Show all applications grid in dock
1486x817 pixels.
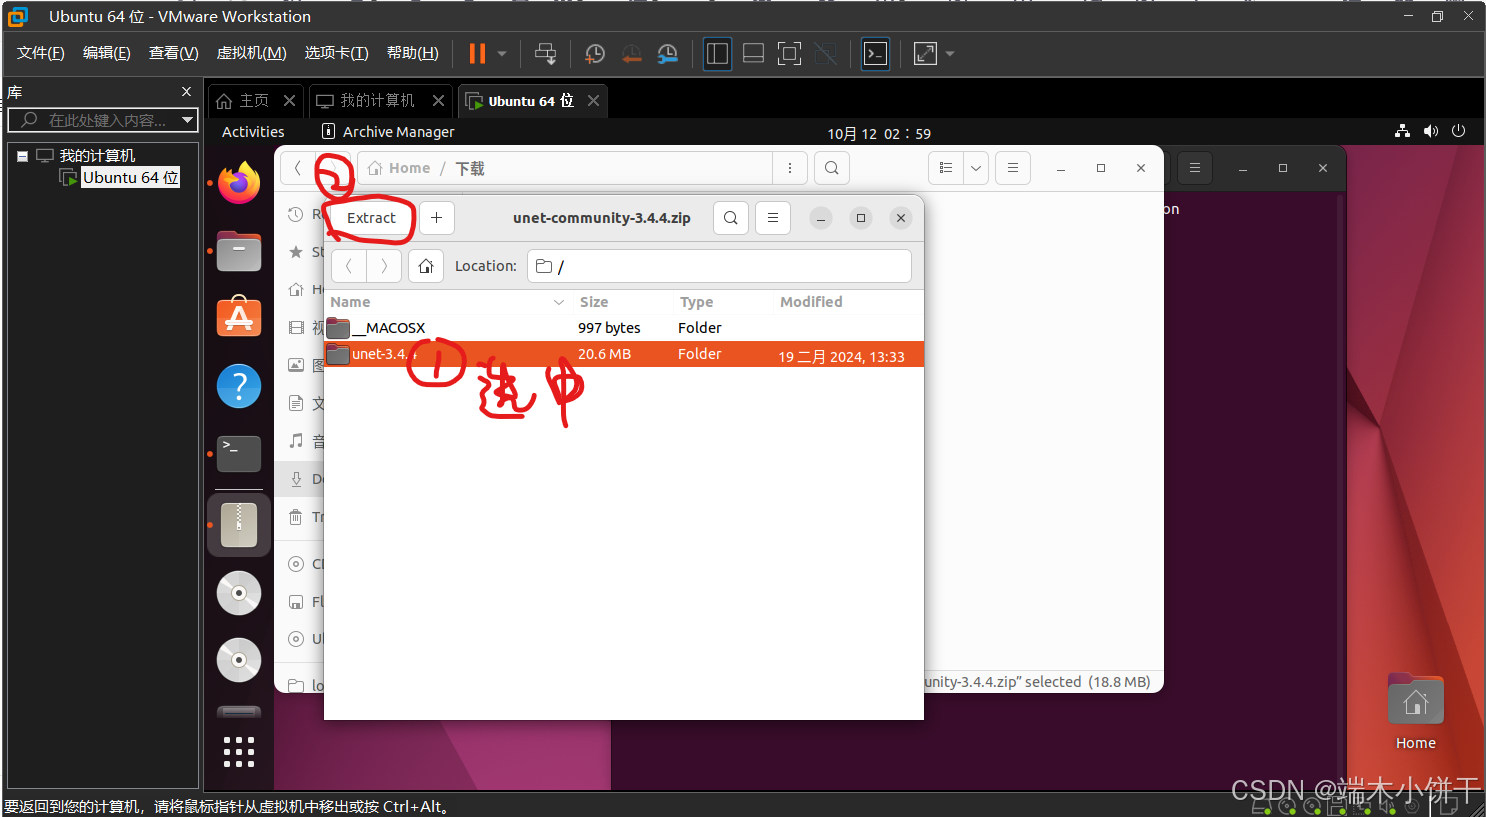click(239, 751)
